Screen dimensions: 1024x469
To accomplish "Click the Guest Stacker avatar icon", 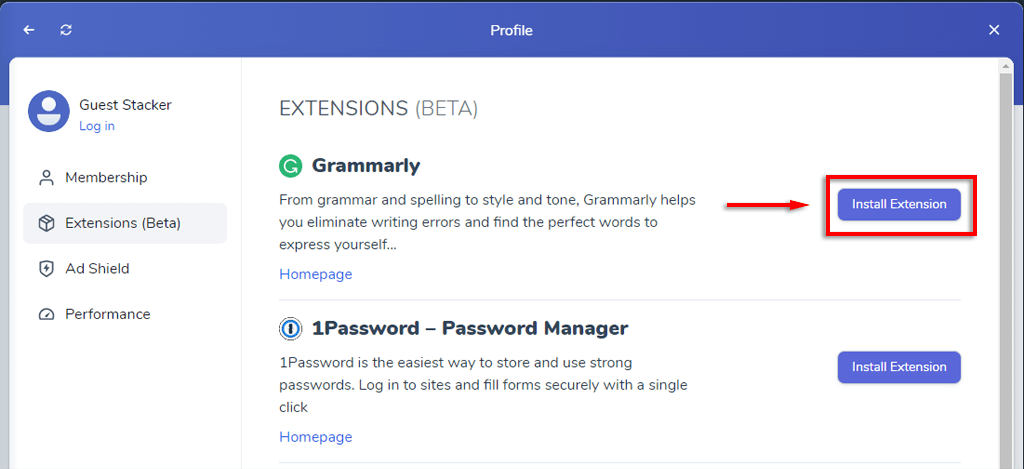I will (x=48, y=111).
